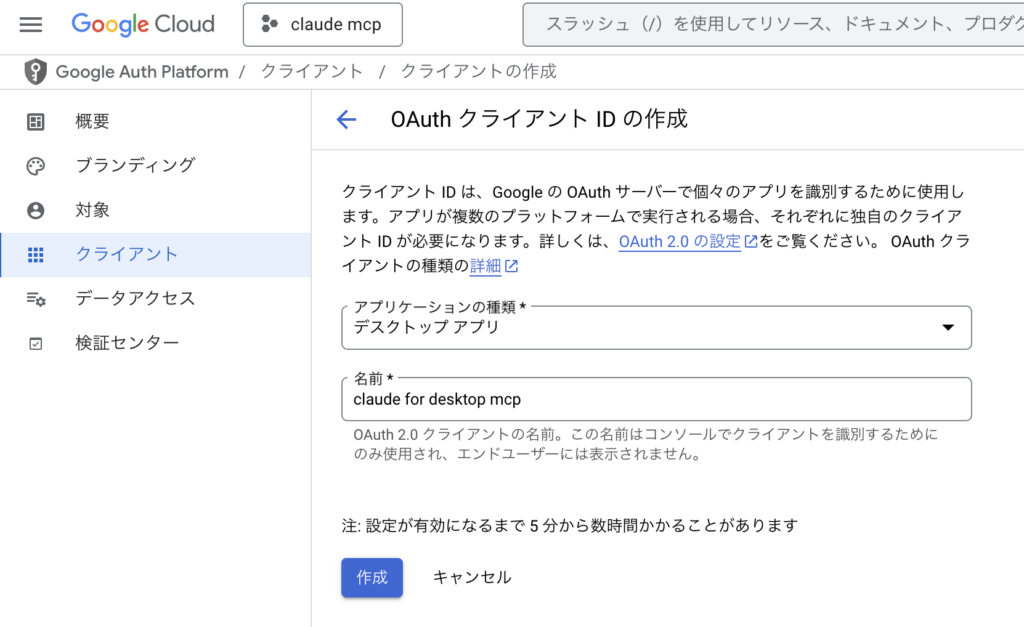Click the 検証センター checkmark icon
The height and width of the screenshot is (627, 1024).
pyautogui.click(x=36, y=343)
